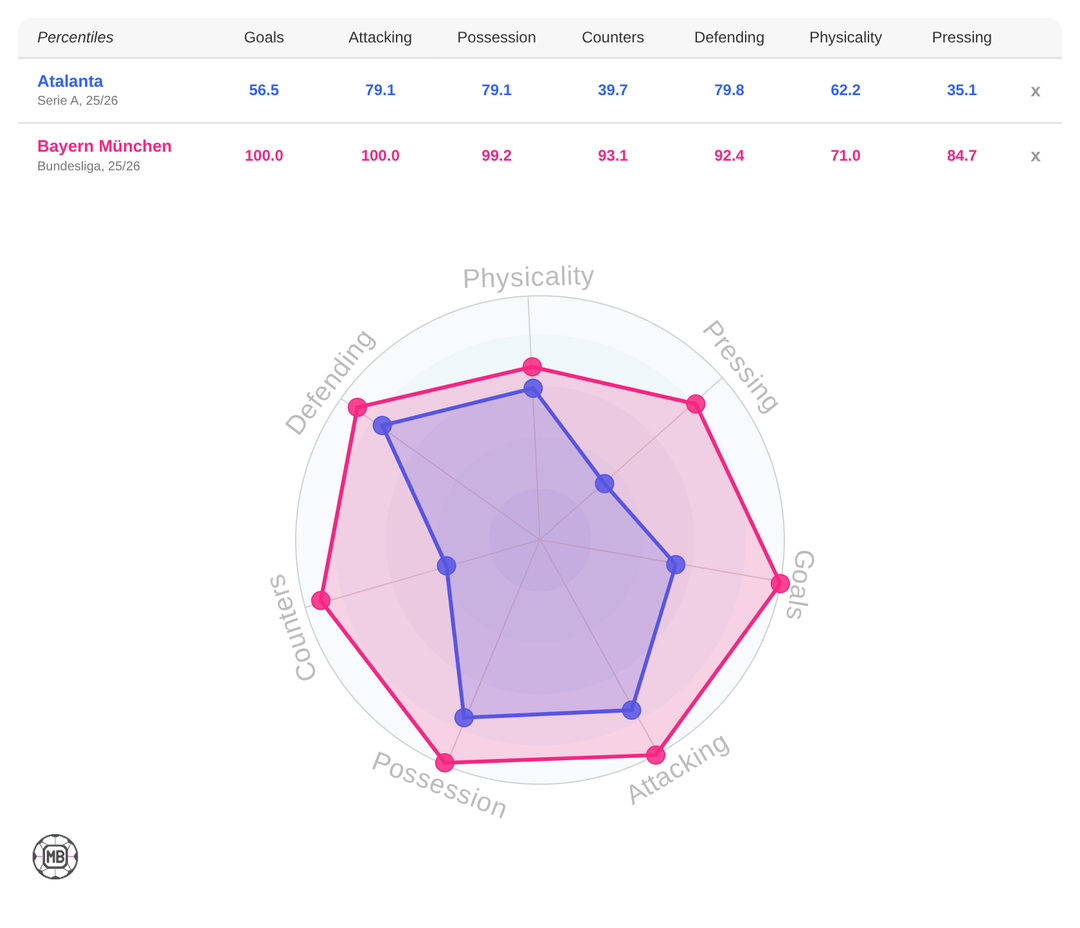This screenshot has width=1080, height=928.
Task: Click Atalanta's Attacking data point on radar
Action: pyautogui.click(x=631, y=710)
